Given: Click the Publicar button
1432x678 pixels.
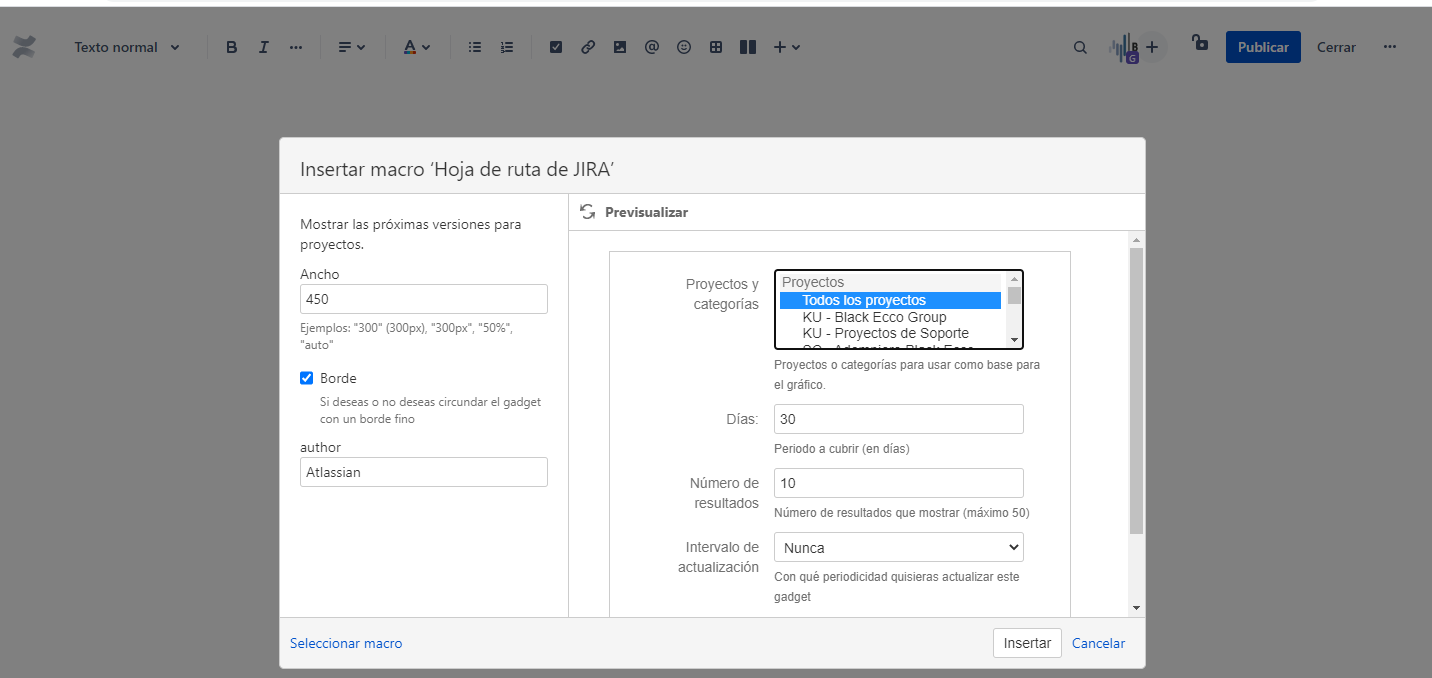Looking at the screenshot, I should [x=1263, y=47].
